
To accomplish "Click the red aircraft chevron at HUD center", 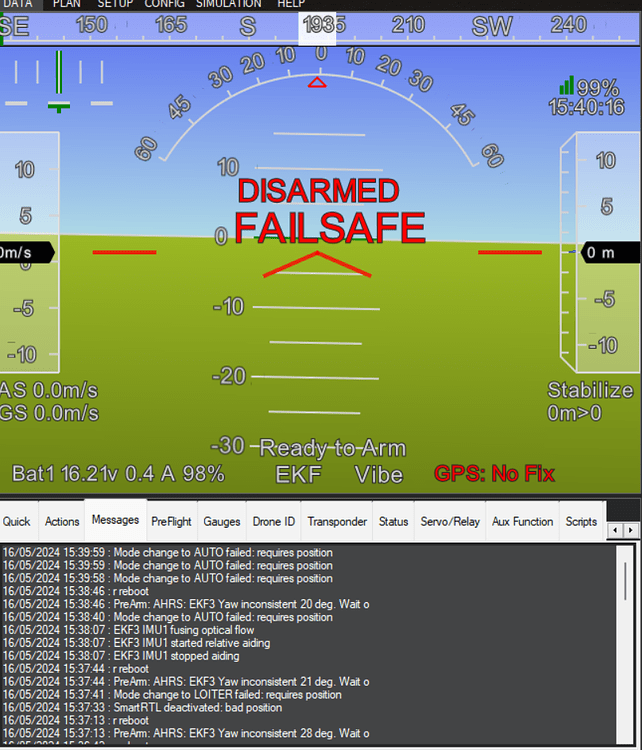I will [x=317, y=264].
